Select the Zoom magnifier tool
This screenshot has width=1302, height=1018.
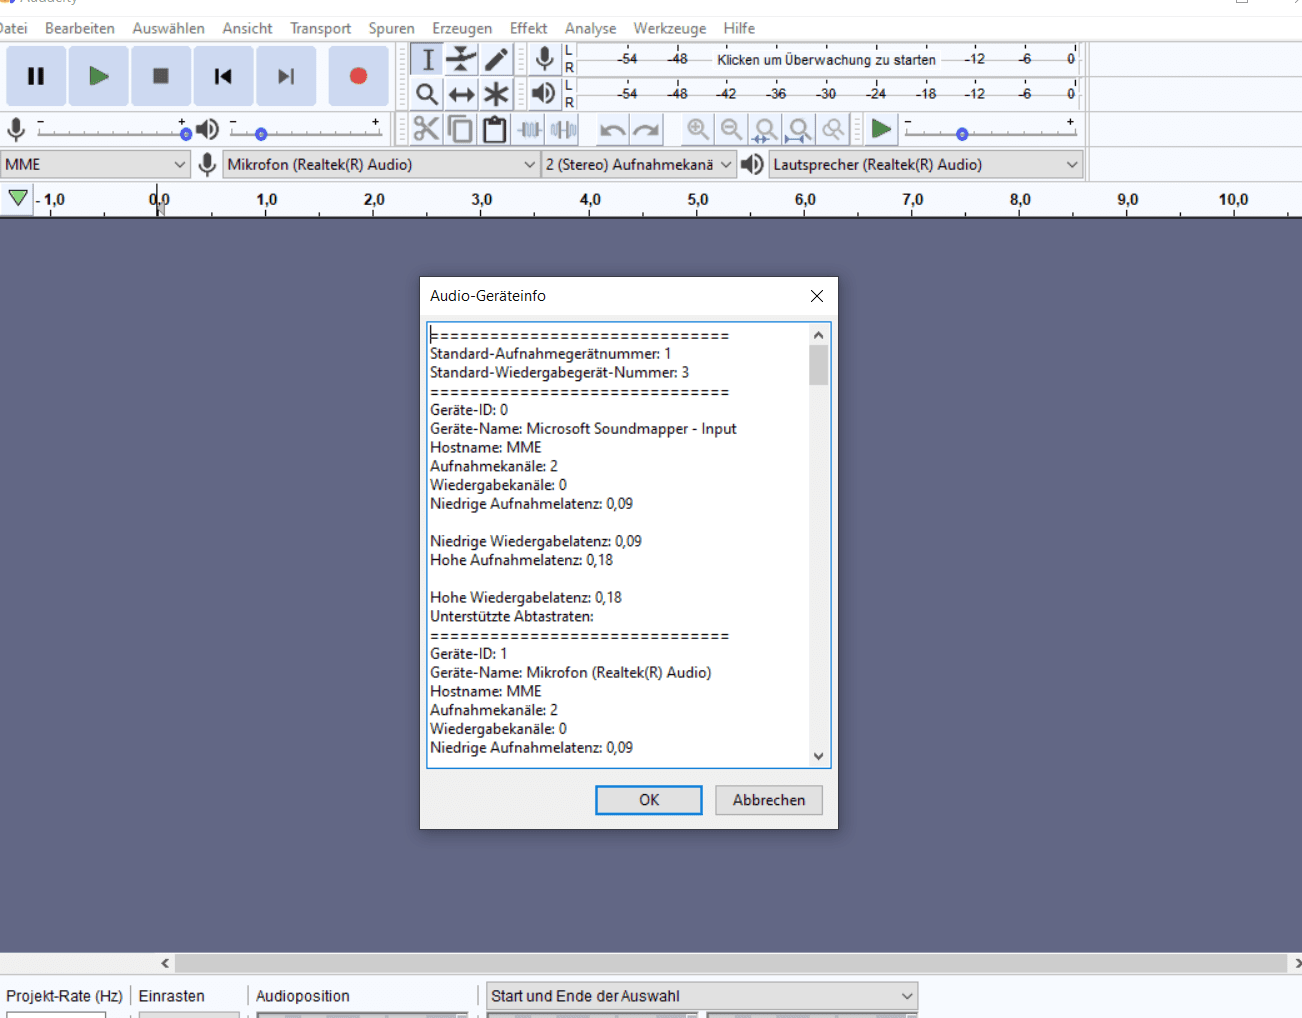tap(427, 94)
